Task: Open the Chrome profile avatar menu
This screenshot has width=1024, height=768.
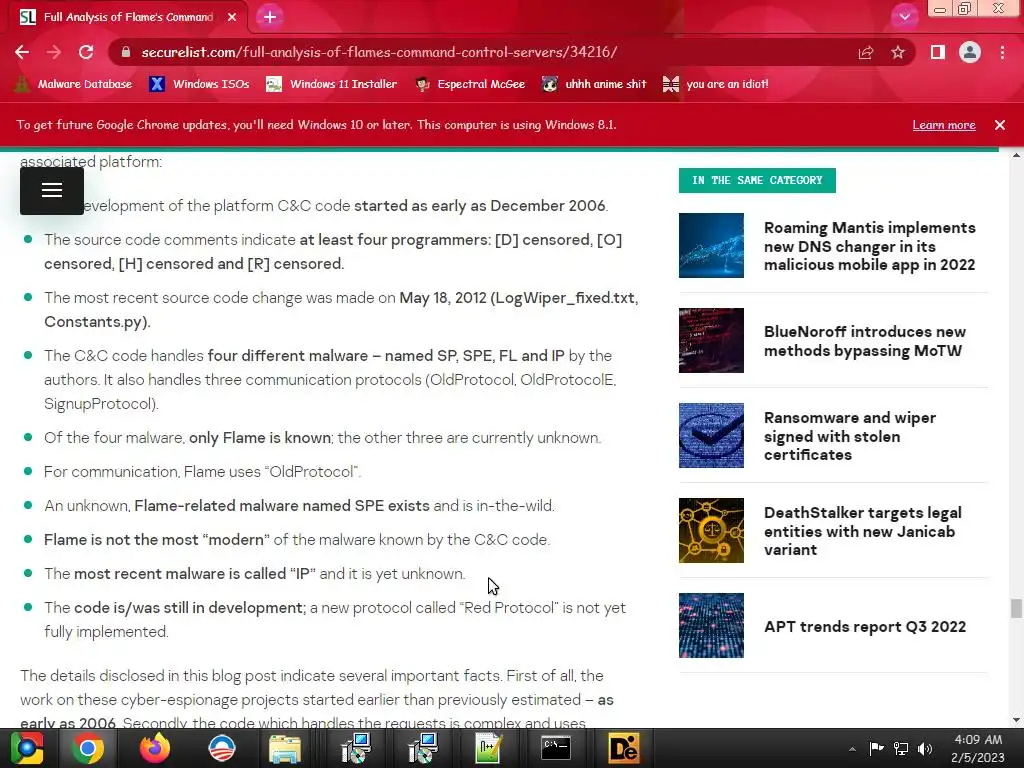Action: click(x=970, y=52)
